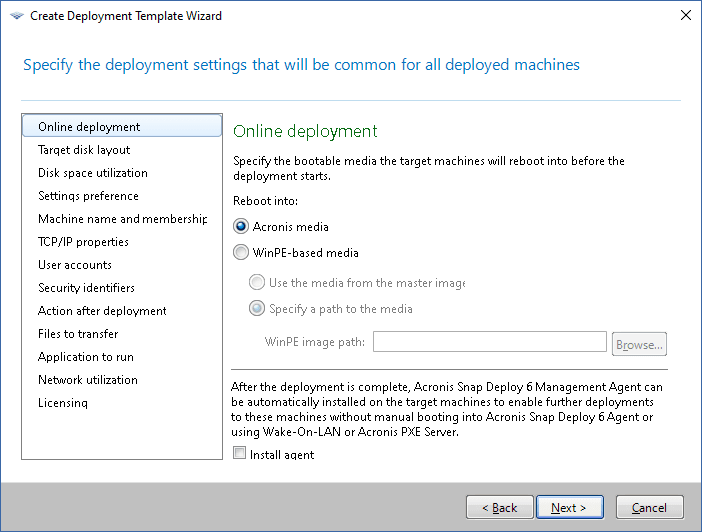Viewport: 702px width, 532px height.
Task: Enable the Install agent checkbox
Action: click(x=240, y=453)
